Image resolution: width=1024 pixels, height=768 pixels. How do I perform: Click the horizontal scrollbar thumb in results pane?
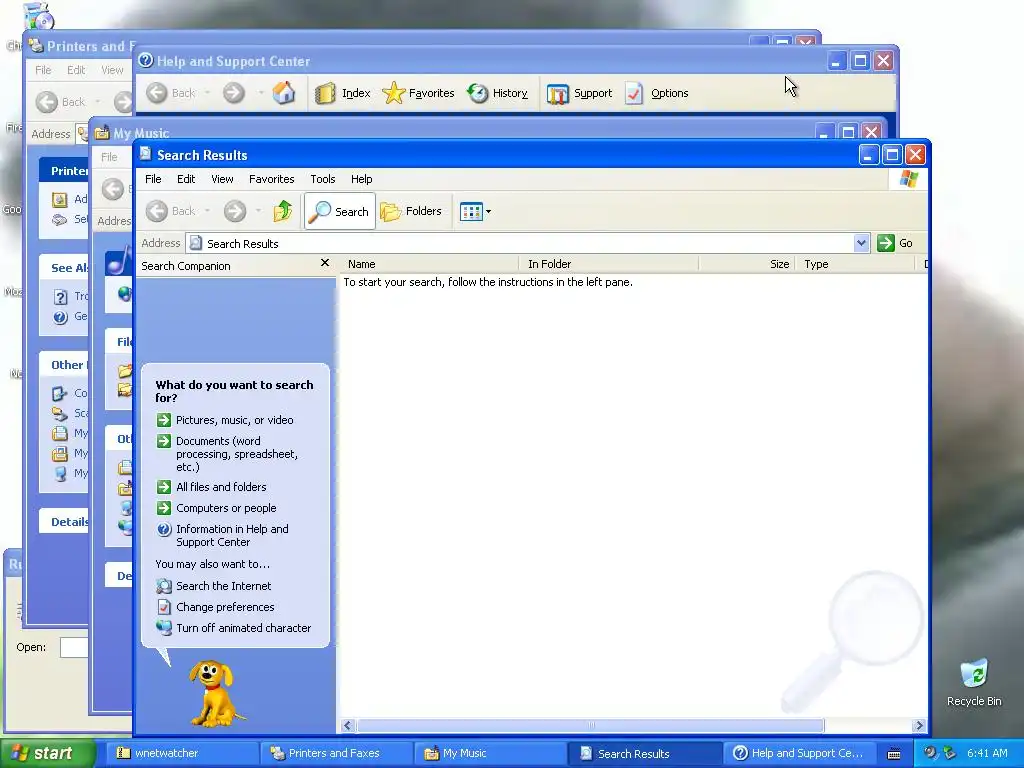pos(590,726)
